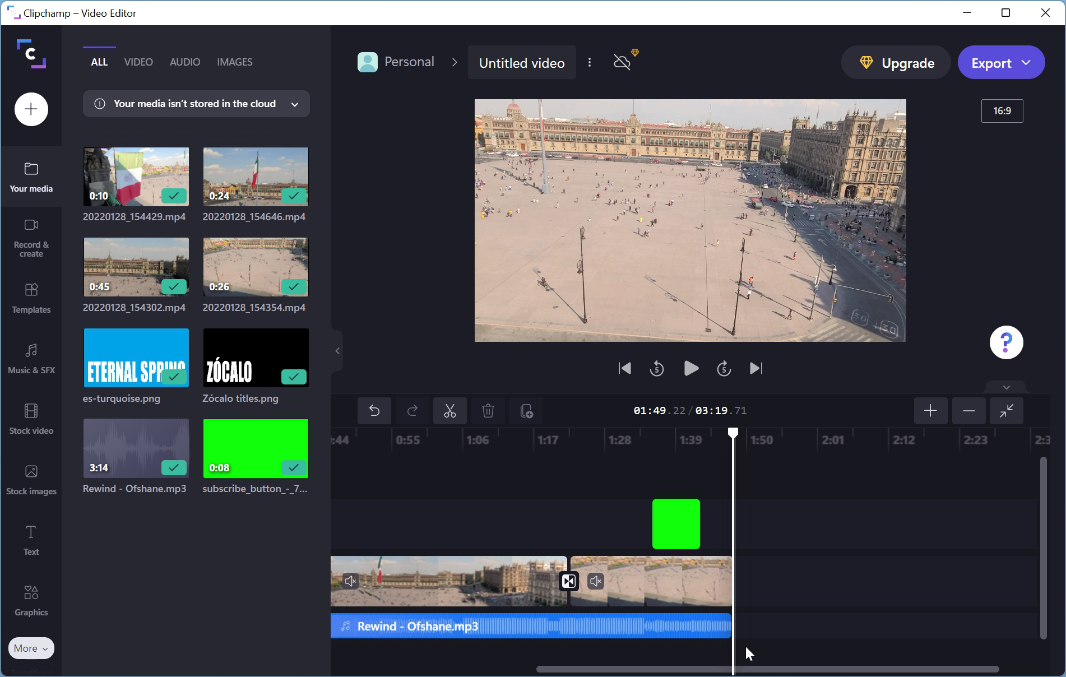Click the horizontal timeline scrollbar
This screenshot has width=1066, height=677.
coord(767,669)
